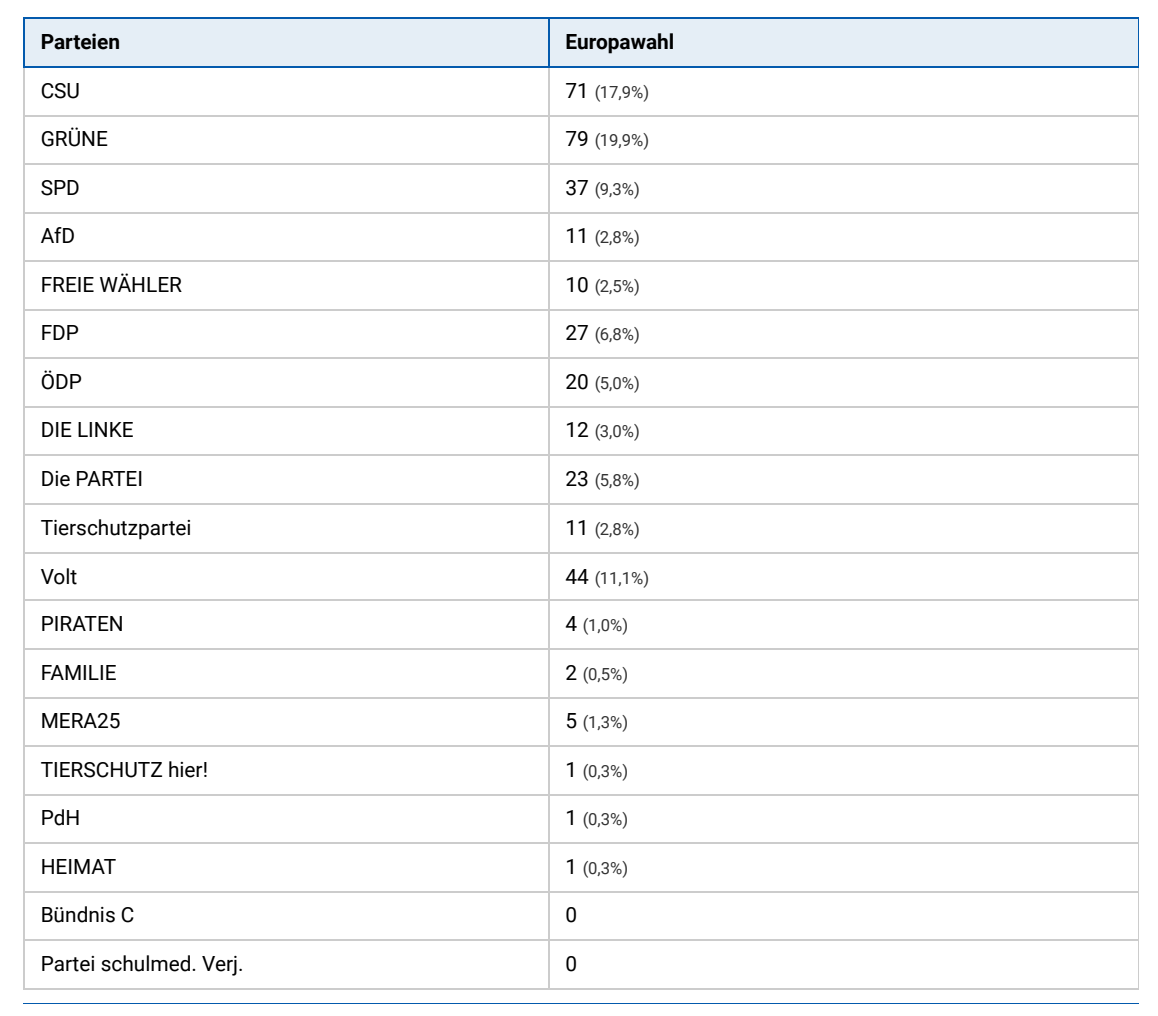This screenshot has height=1016, width=1158.
Task: Select the HEIMAT party name cell
Action: coord(287,867)
